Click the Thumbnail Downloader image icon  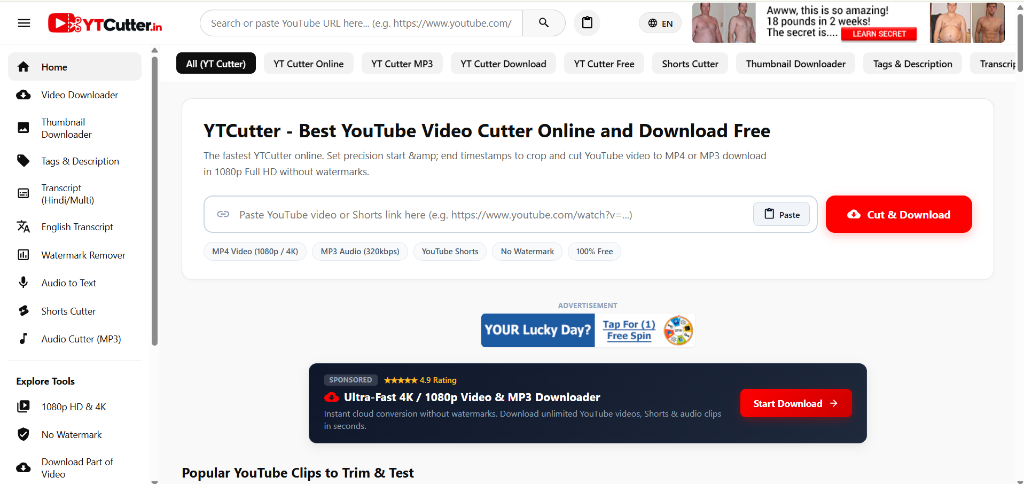point(24,128)
